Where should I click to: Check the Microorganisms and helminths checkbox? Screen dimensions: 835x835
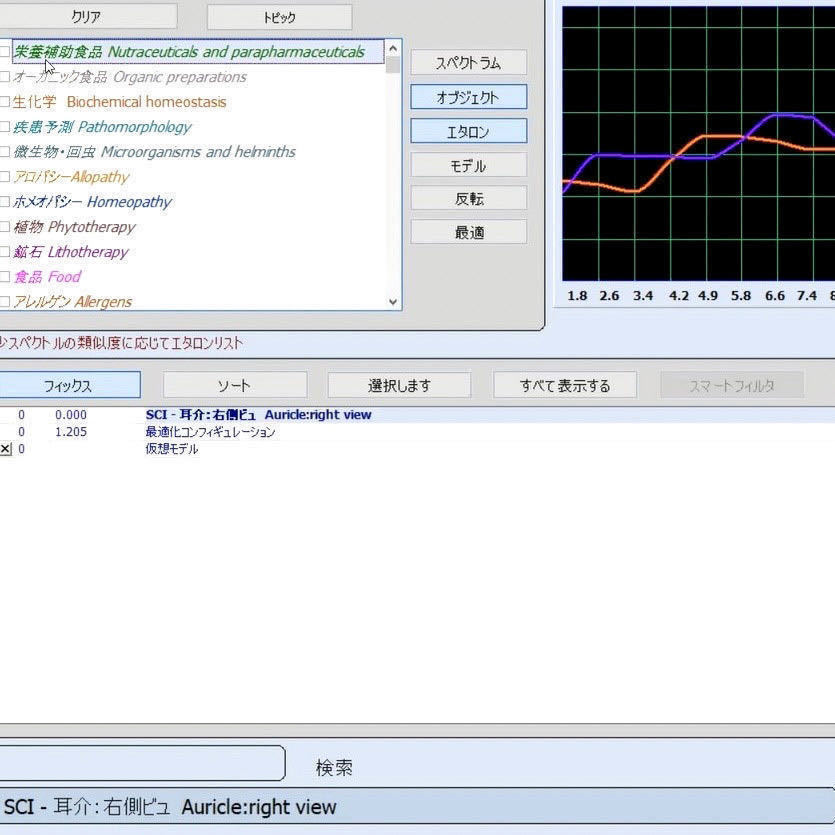click(4, 152)
